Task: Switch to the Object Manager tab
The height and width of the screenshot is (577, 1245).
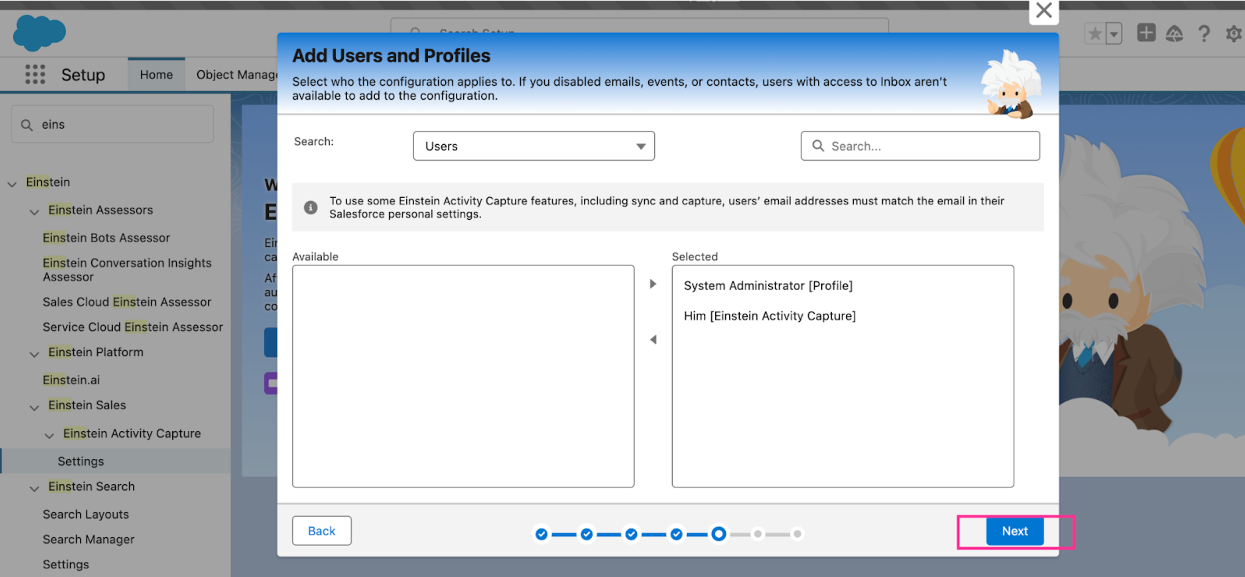Action: point(237,74)
